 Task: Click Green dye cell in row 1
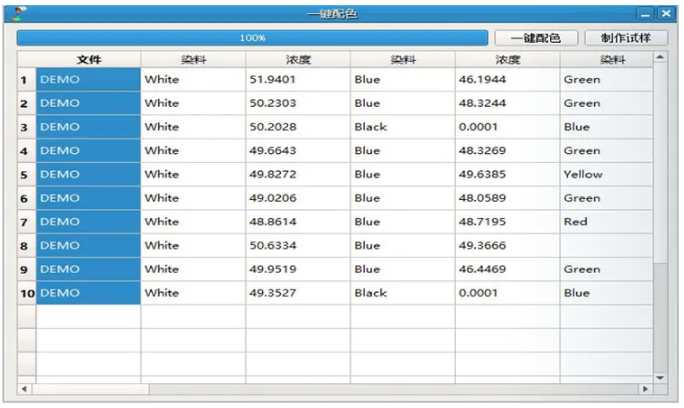606,79
